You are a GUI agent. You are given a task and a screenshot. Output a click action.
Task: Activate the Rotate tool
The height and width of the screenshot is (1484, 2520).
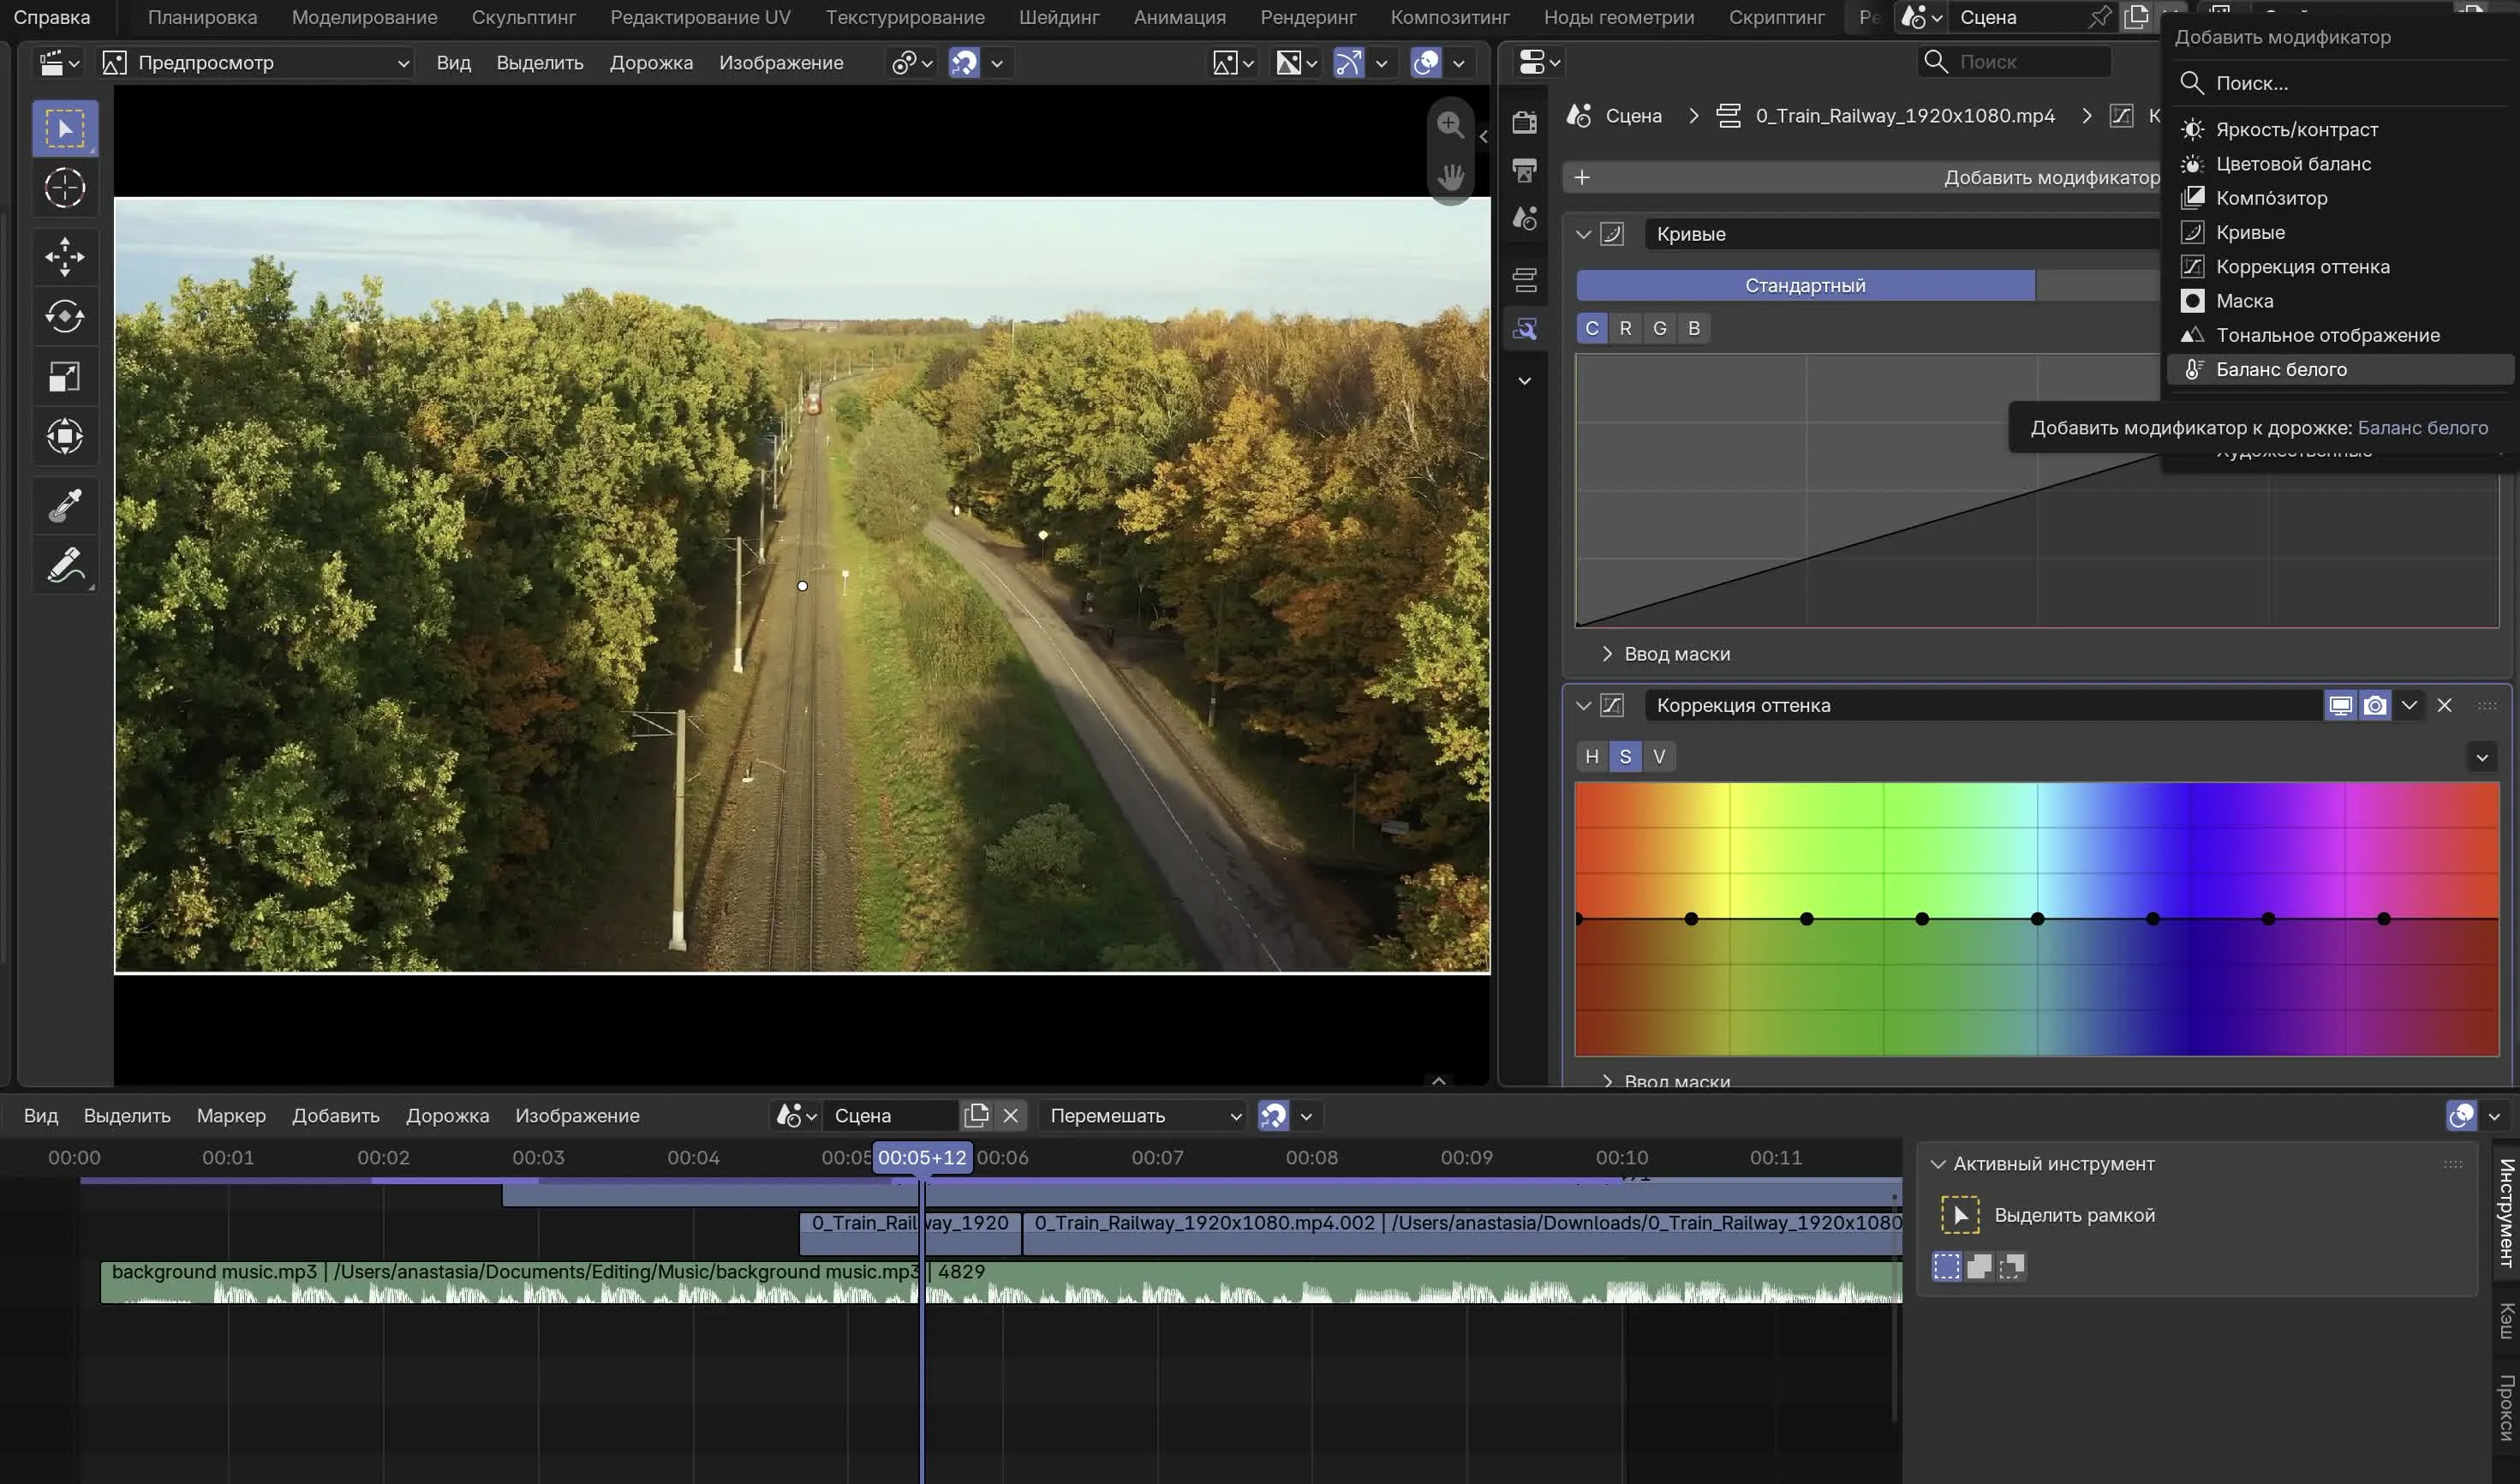pos(65,317)
